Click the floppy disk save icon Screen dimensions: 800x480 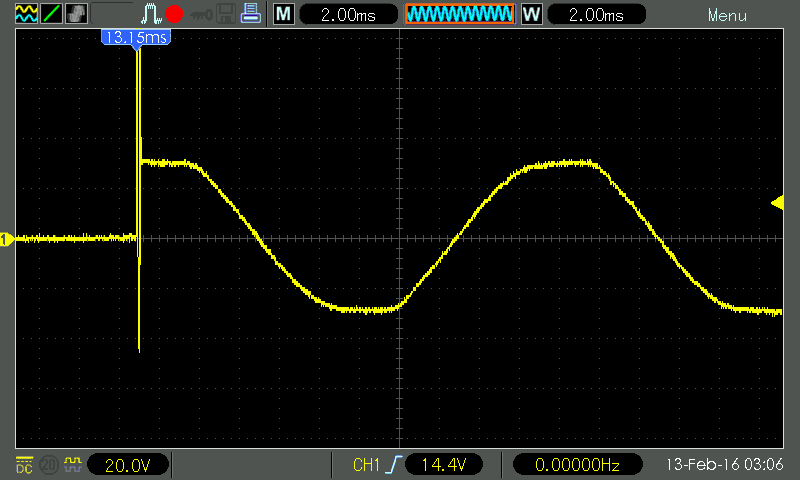coord(226,14)
